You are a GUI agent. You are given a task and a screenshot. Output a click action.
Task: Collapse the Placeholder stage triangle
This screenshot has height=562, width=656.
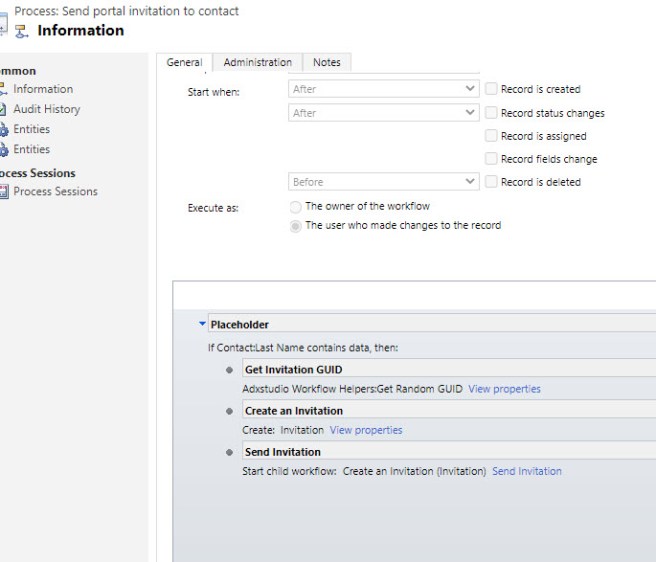coord(202,324)
